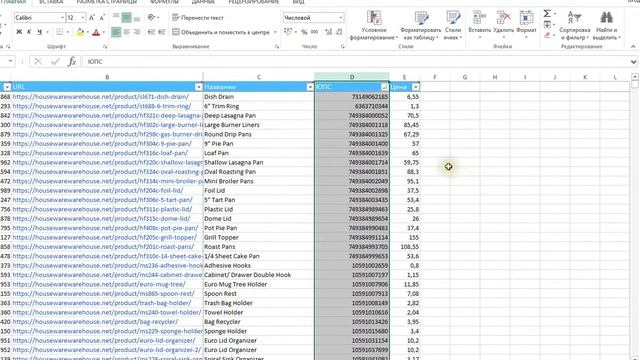Click the text orientation icon

(x=151, y=18)
